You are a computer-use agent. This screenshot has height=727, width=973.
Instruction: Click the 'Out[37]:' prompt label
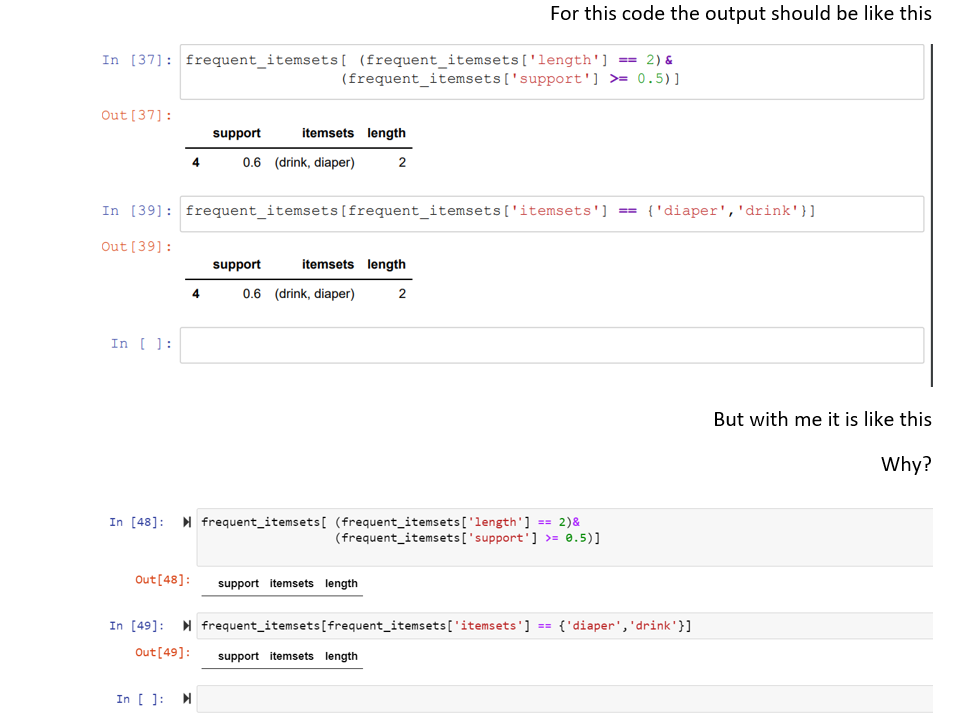[137, 115]
